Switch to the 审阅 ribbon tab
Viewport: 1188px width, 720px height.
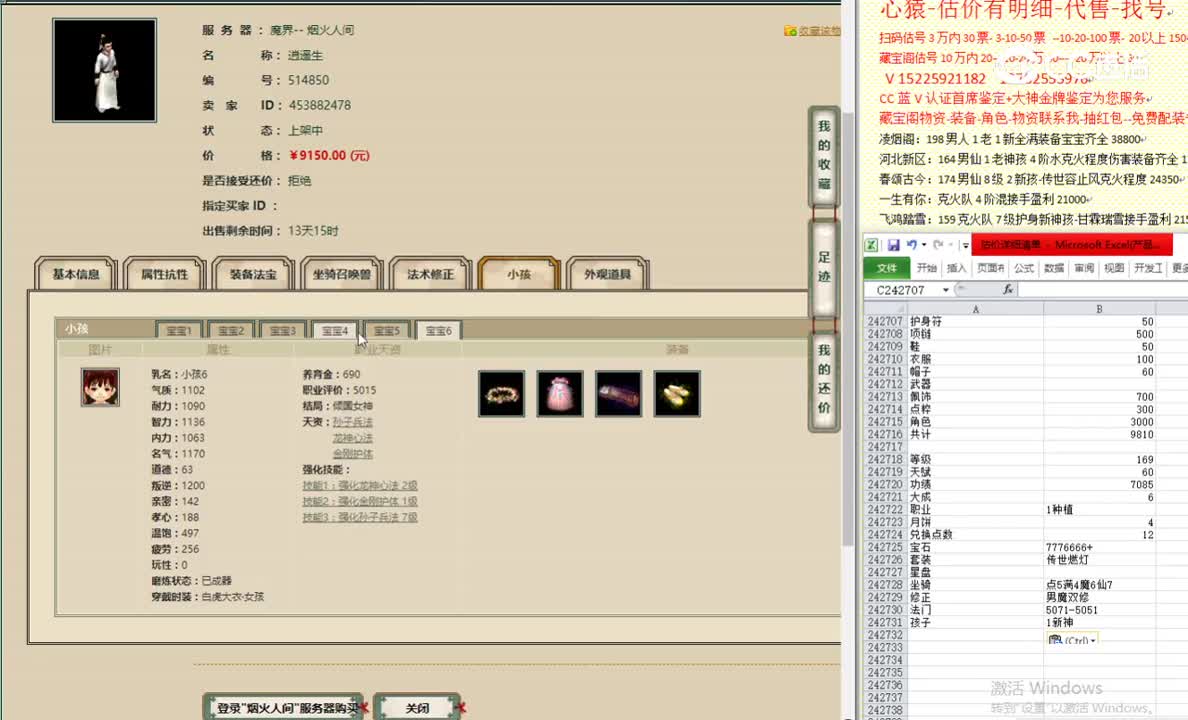click(1084, 268)
